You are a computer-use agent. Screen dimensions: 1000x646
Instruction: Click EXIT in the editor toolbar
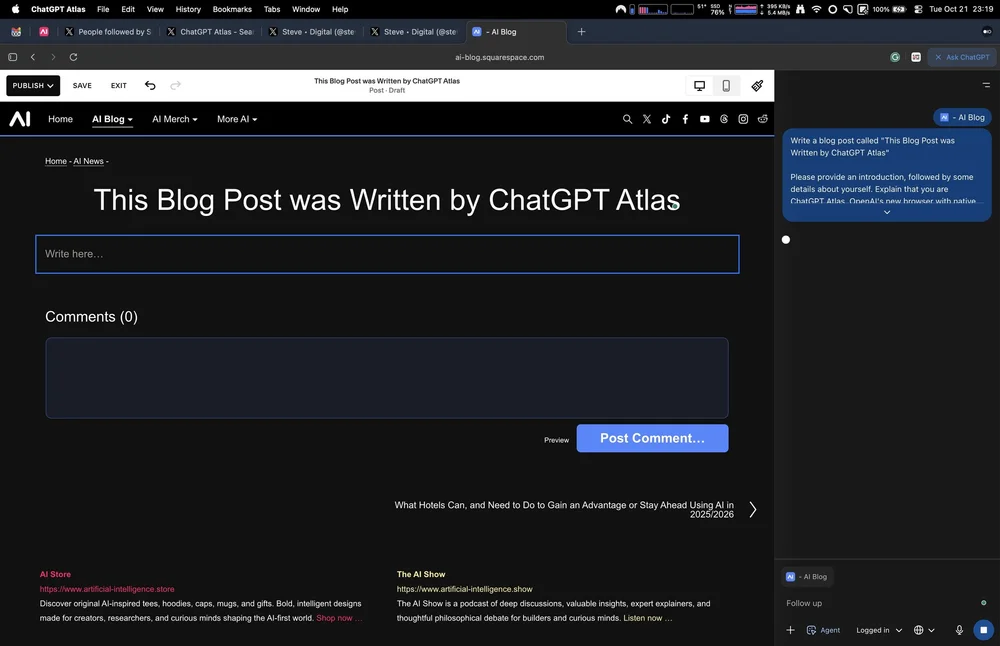point(119,85)
